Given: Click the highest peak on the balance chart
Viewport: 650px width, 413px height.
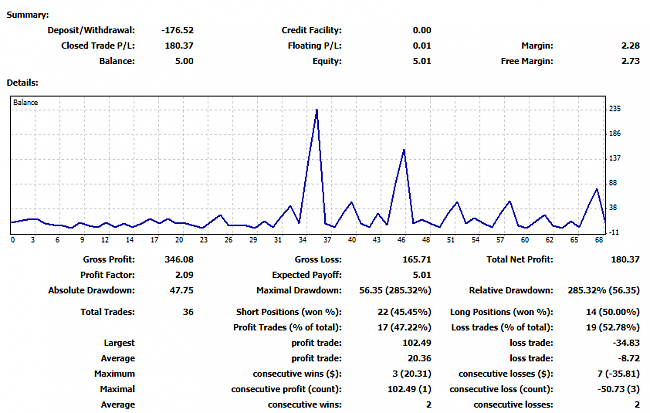Looking at the screenshot, I should tap(317, 110).
